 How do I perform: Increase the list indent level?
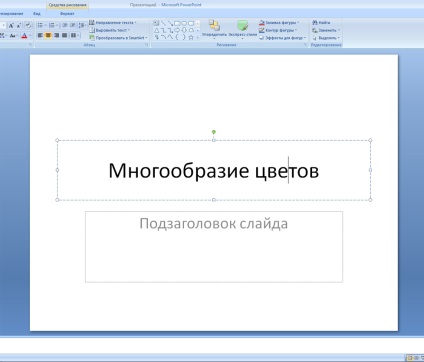pos(72,25)
